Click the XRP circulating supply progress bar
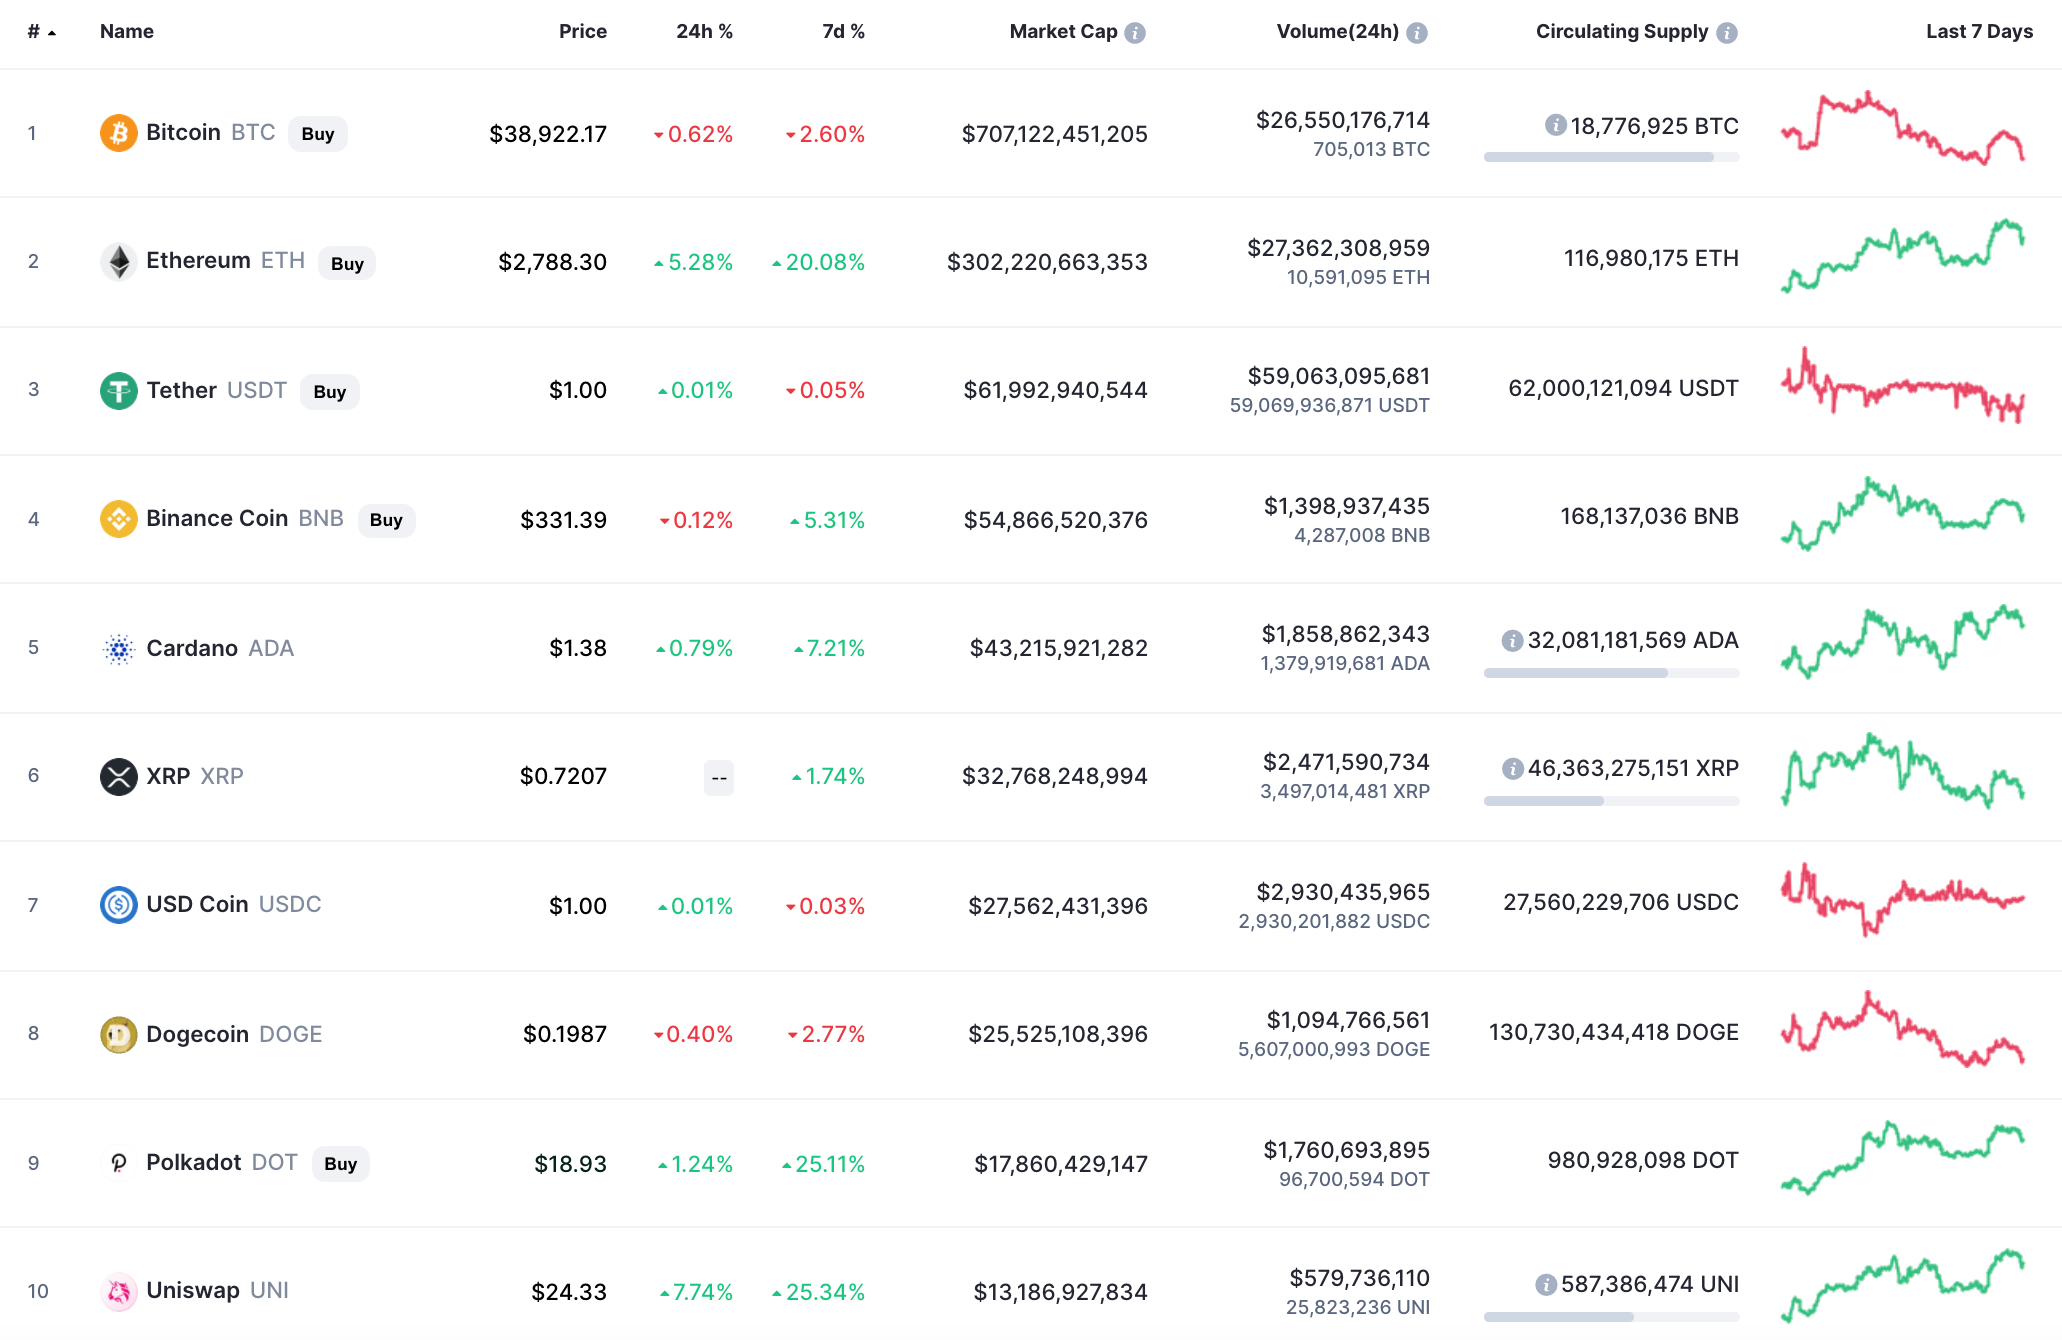 coord(1612,801)
